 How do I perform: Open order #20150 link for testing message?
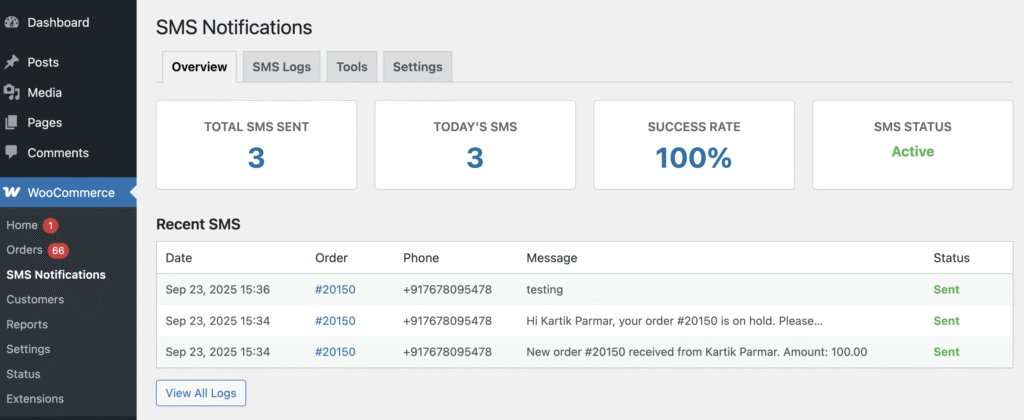(335, 290)
